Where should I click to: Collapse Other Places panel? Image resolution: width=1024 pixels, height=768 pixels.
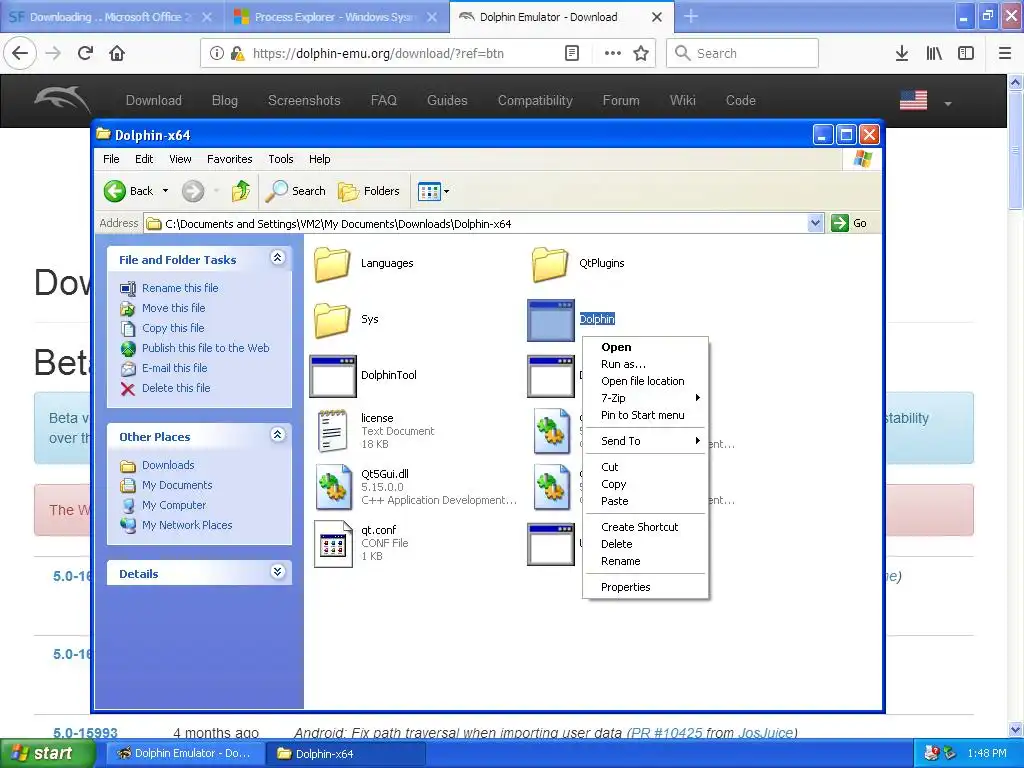click(278, 435)
